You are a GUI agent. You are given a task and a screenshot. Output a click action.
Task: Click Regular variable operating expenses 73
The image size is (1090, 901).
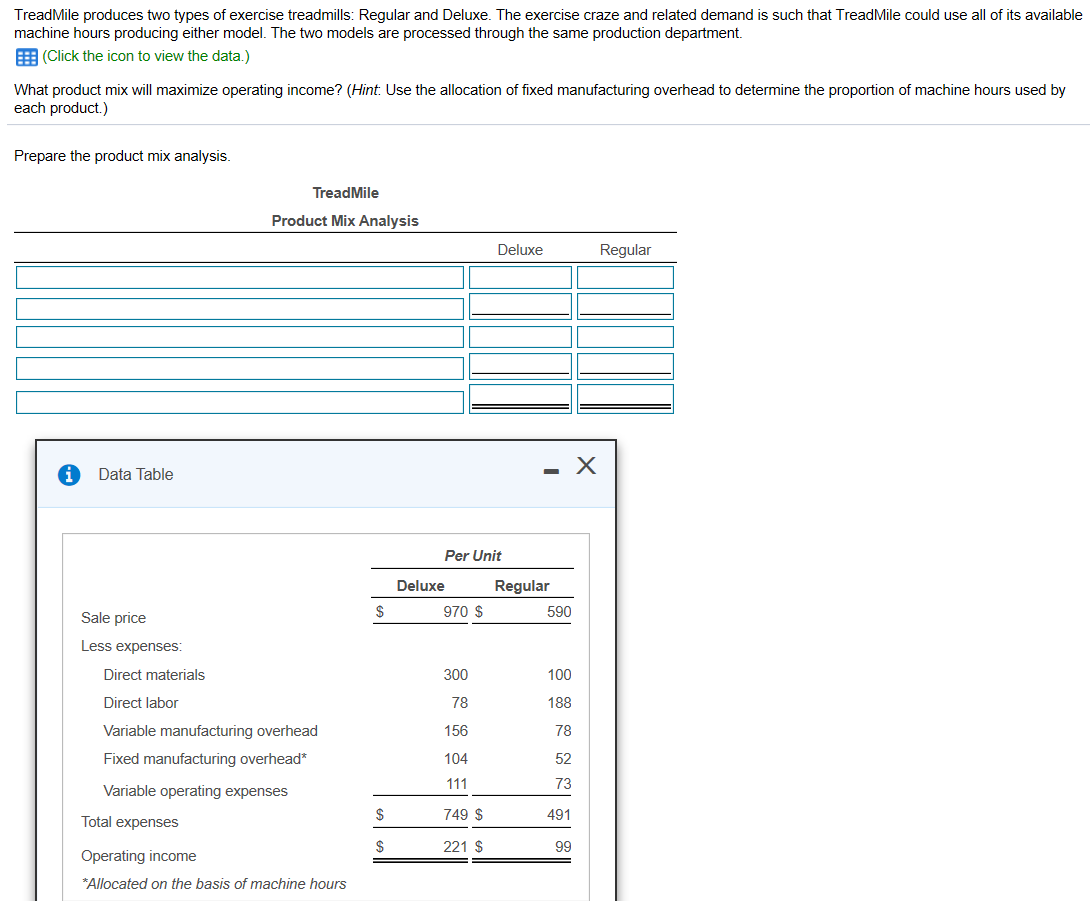click(x=563, y=784)
